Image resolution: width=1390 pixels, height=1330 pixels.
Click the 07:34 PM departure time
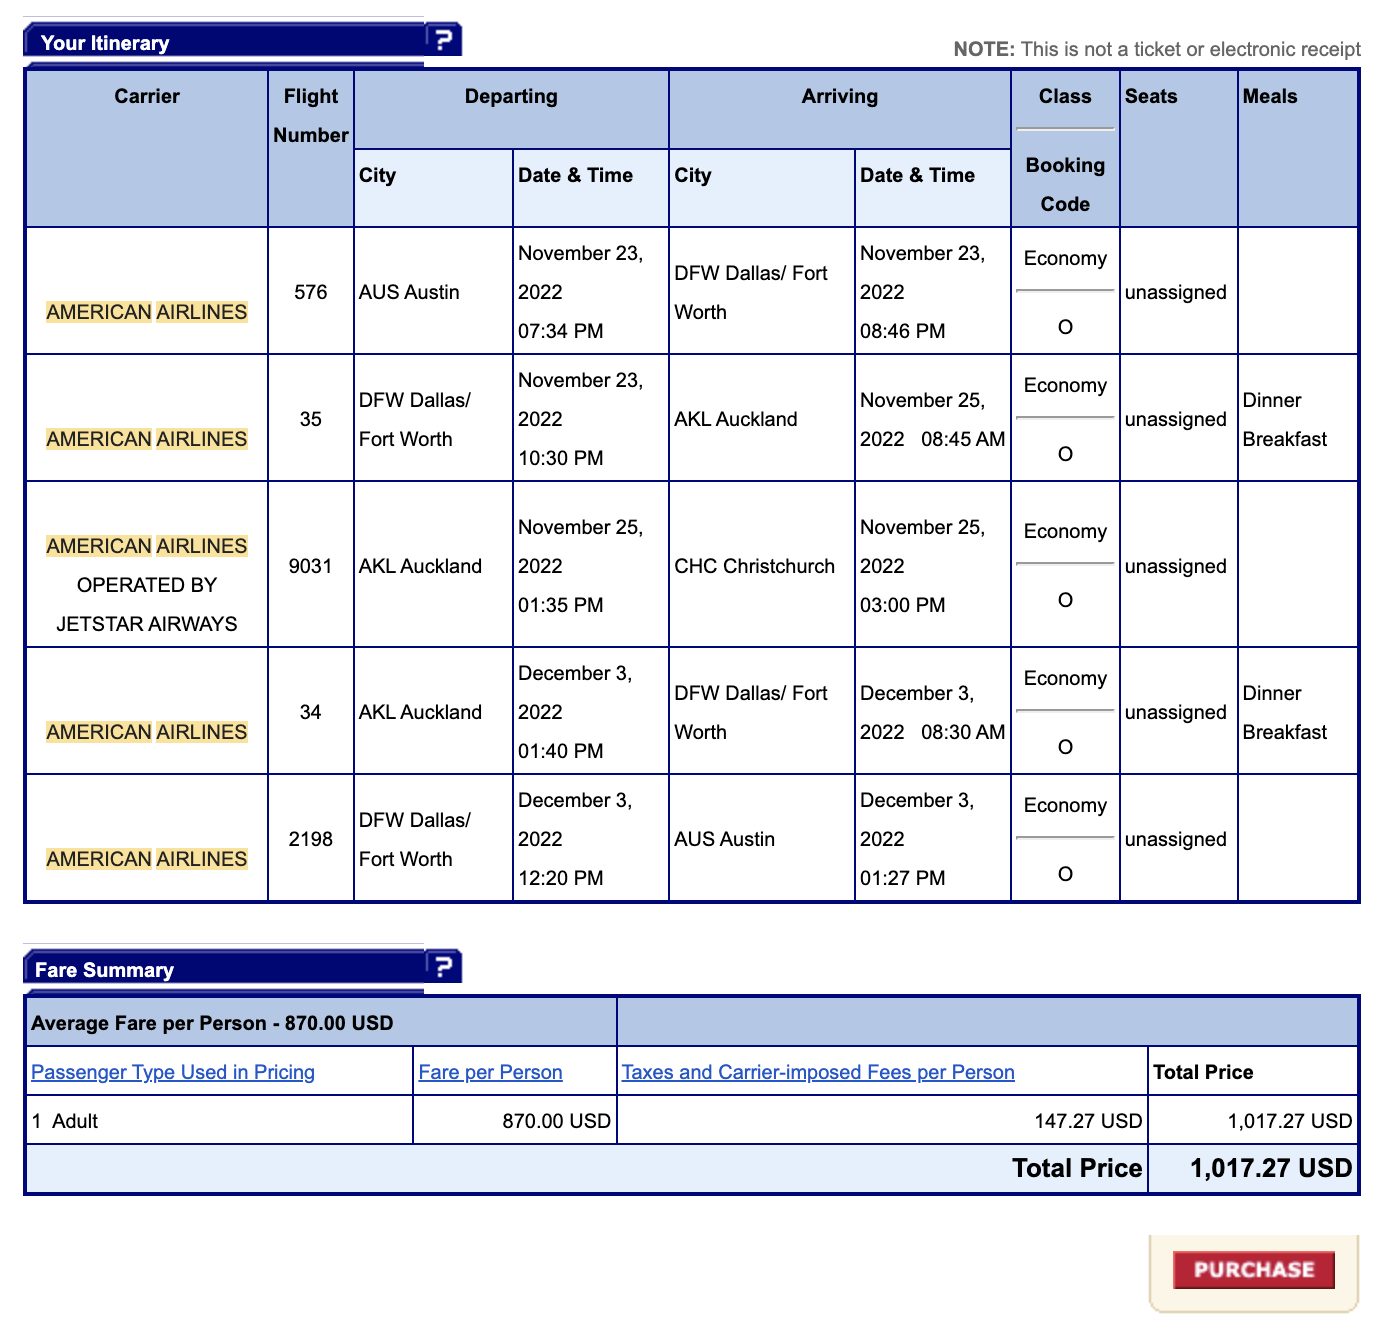point(561,331)
